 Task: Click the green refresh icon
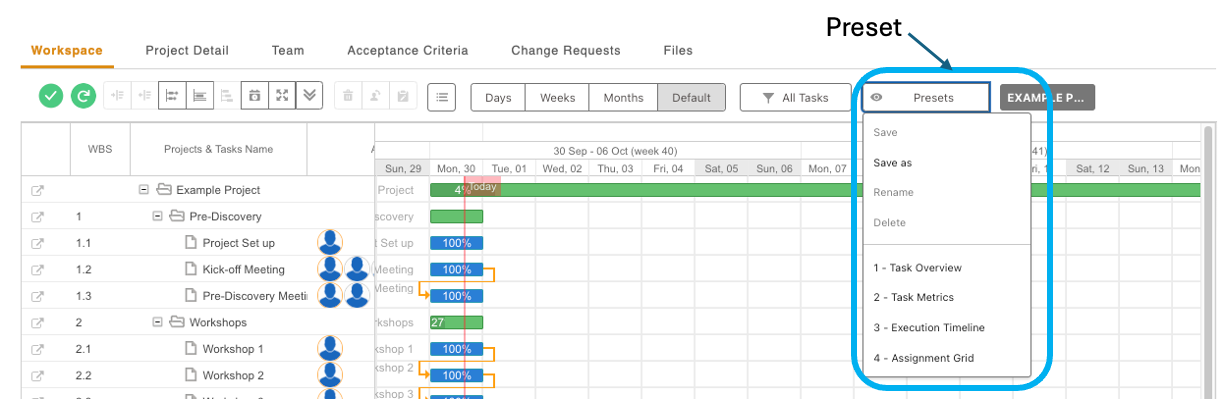point(84,96)
